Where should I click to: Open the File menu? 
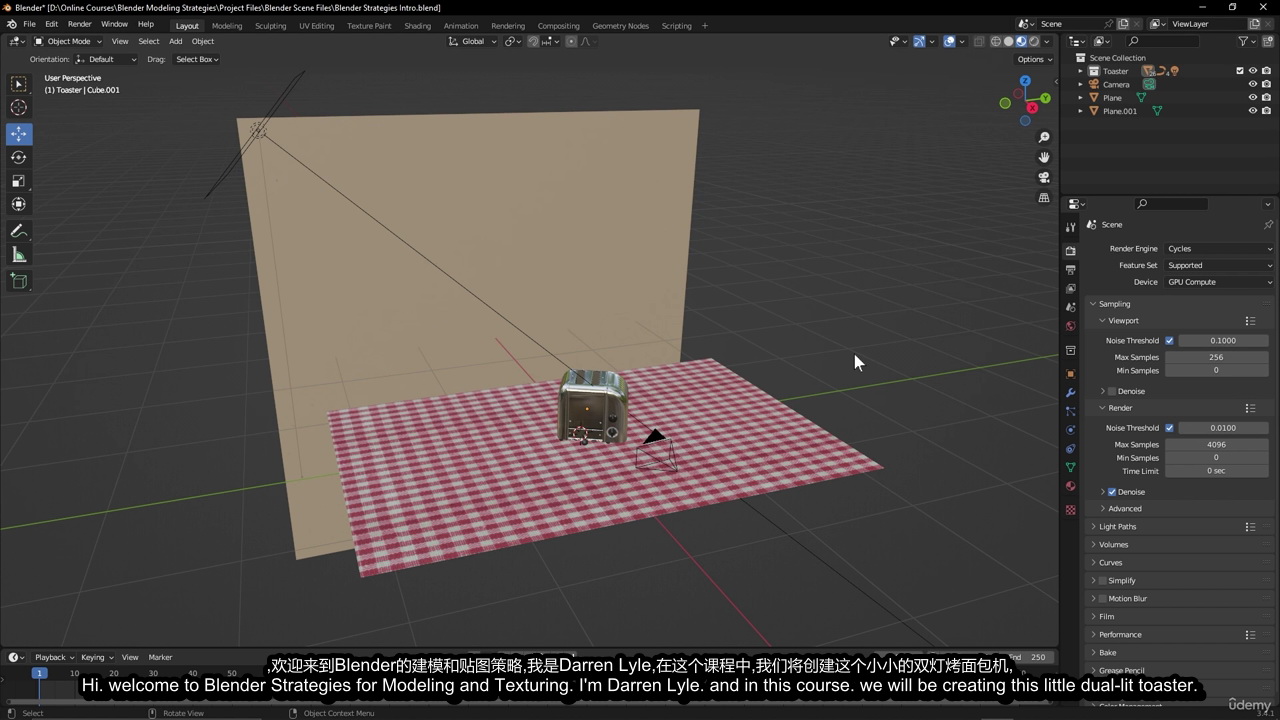click(x=29, y=24)
